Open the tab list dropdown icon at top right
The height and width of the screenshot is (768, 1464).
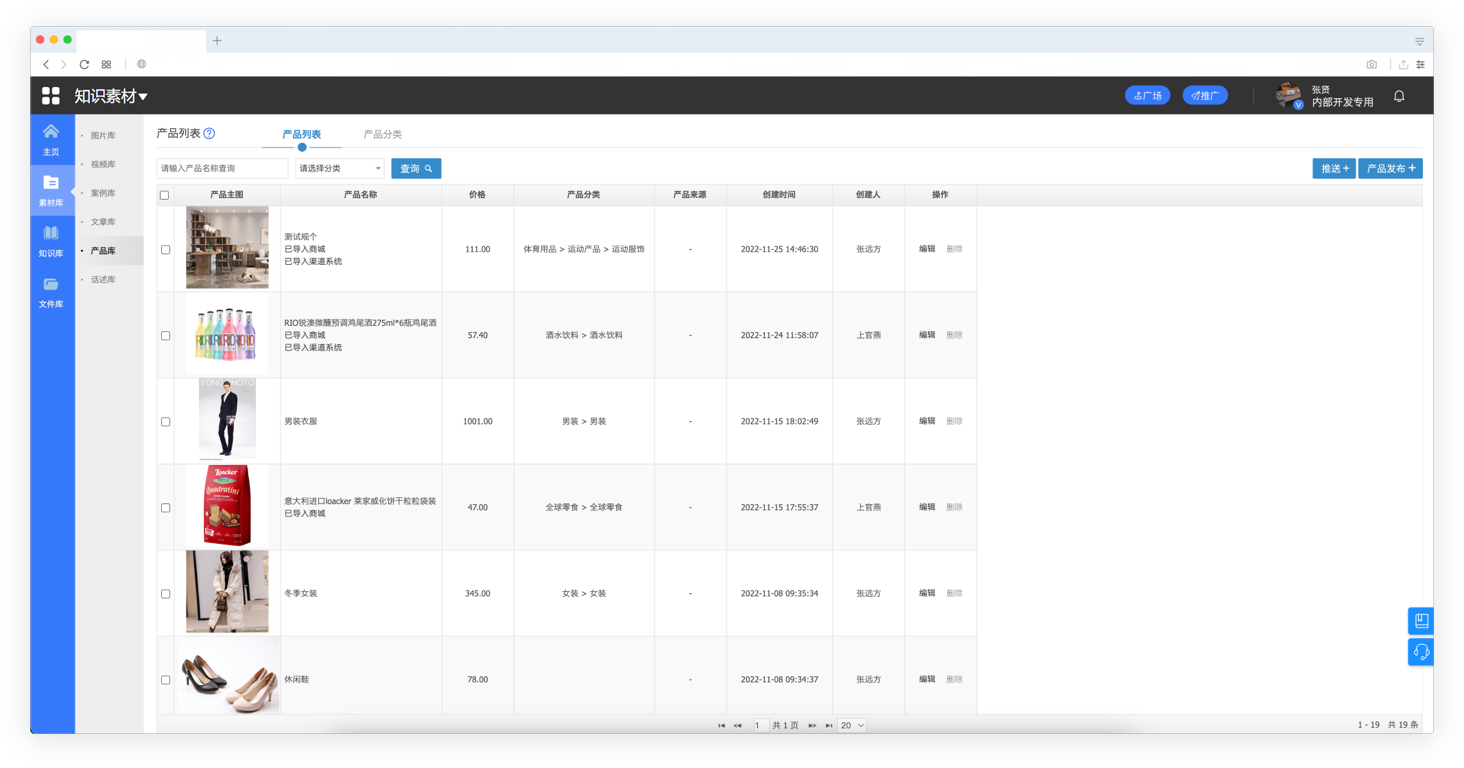pos(1419,41)
